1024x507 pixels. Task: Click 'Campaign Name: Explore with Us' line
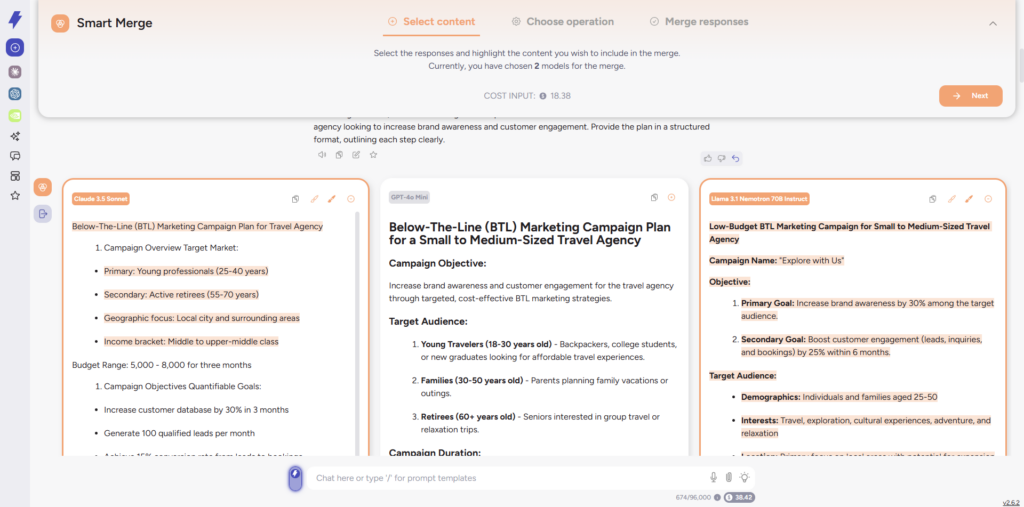(x=776, y=261)
